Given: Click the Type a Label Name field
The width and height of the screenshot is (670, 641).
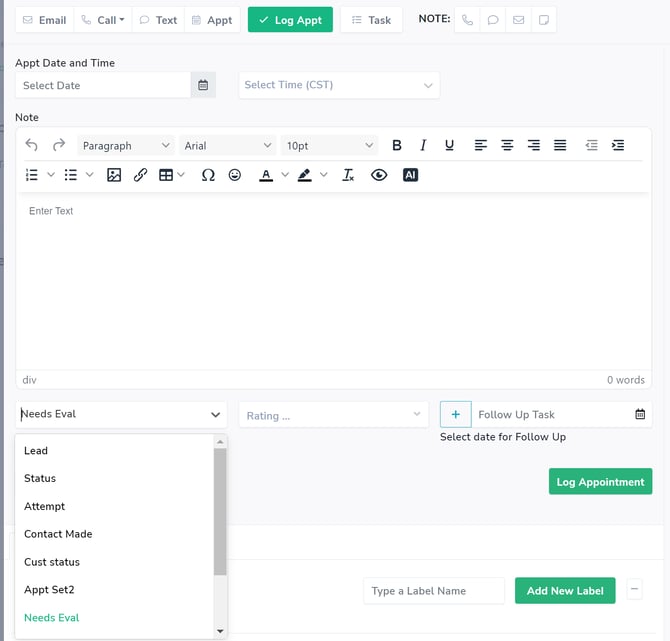Looking at the screenshot, I should [433, 591].
